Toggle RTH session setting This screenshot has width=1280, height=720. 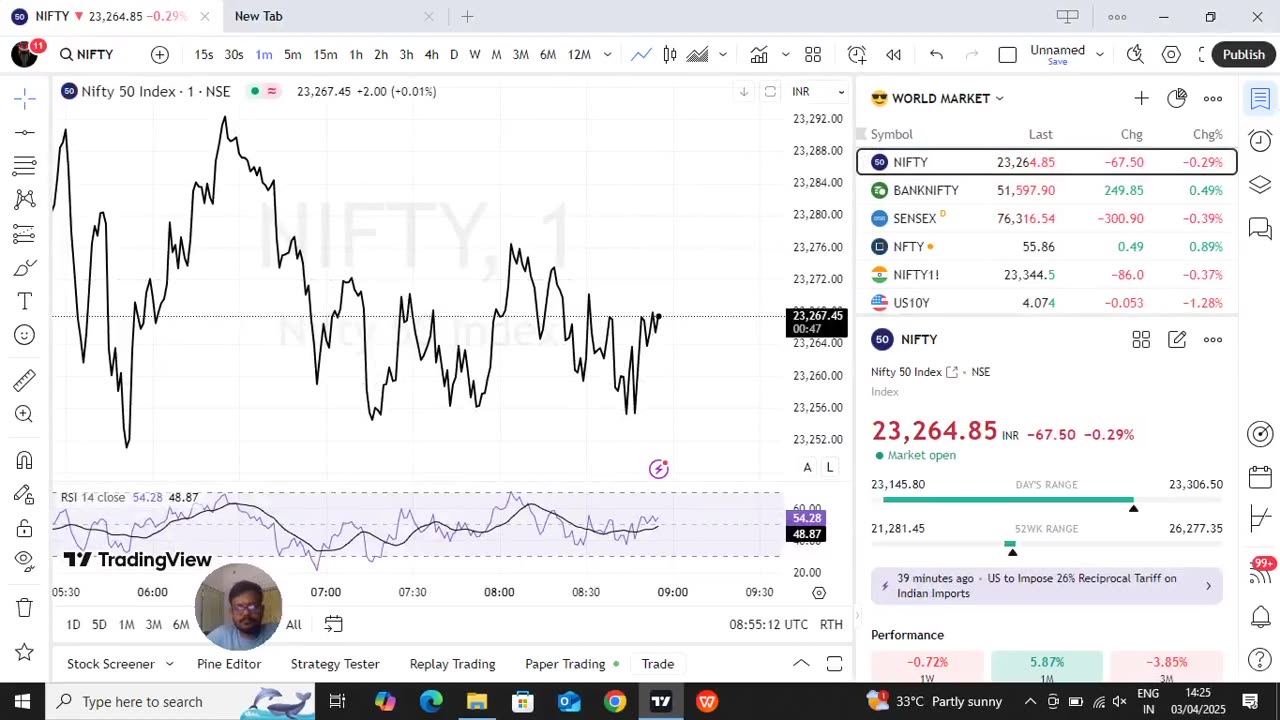(831, 624)
